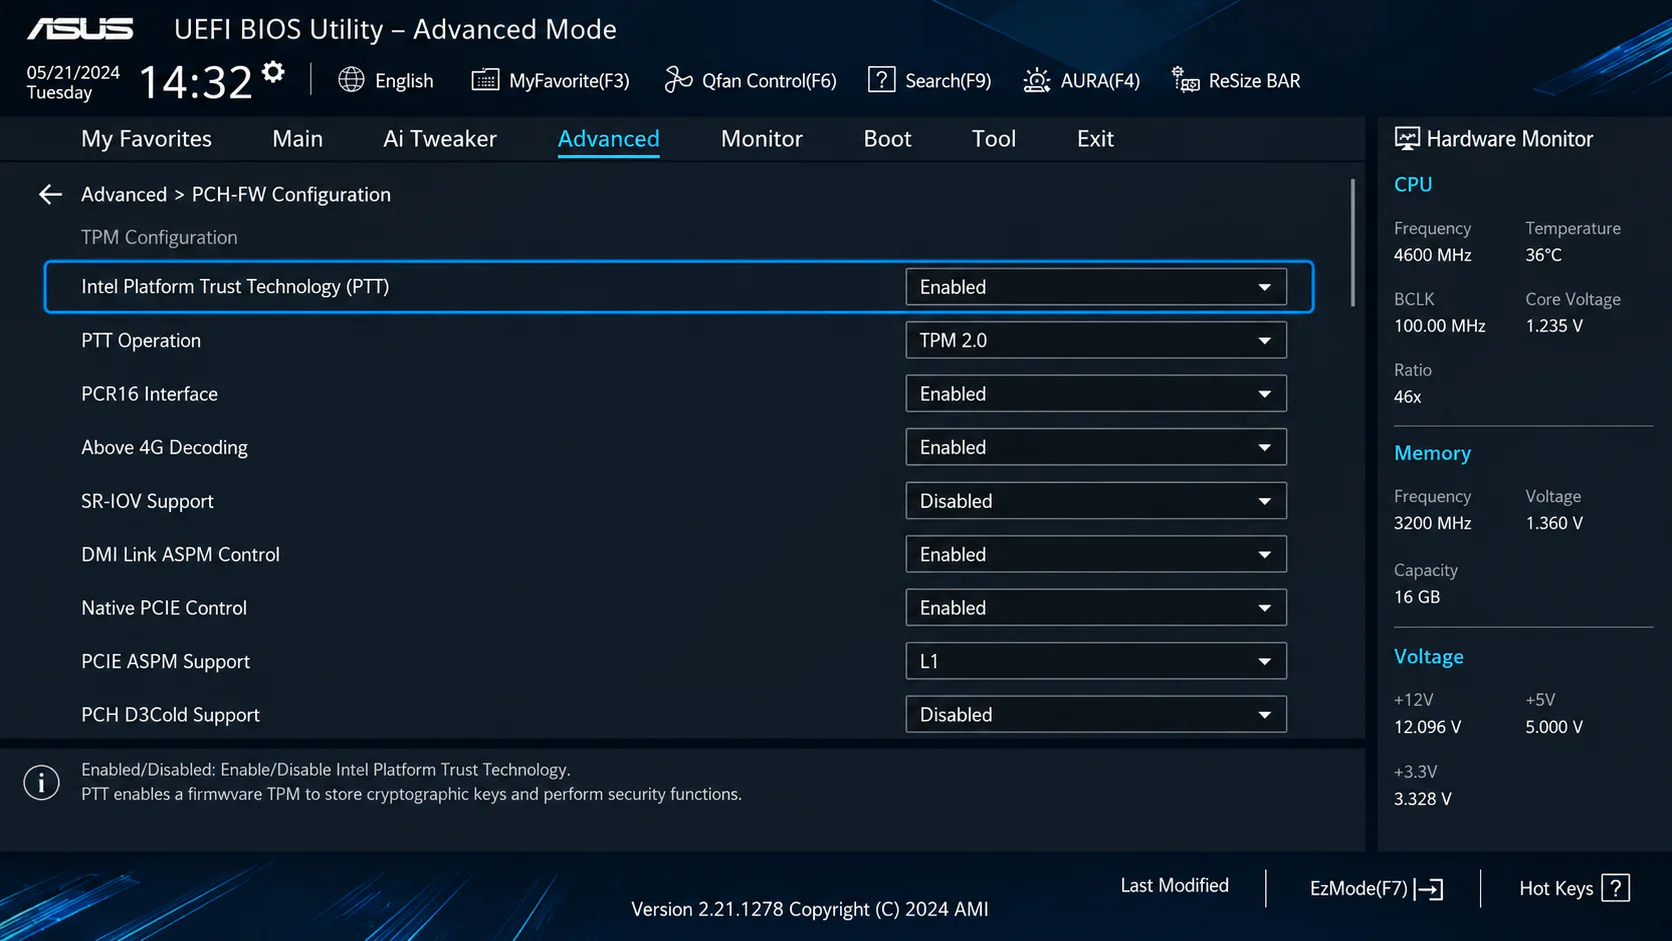Open Qfan Control fan icon

[x=678, y=80]
